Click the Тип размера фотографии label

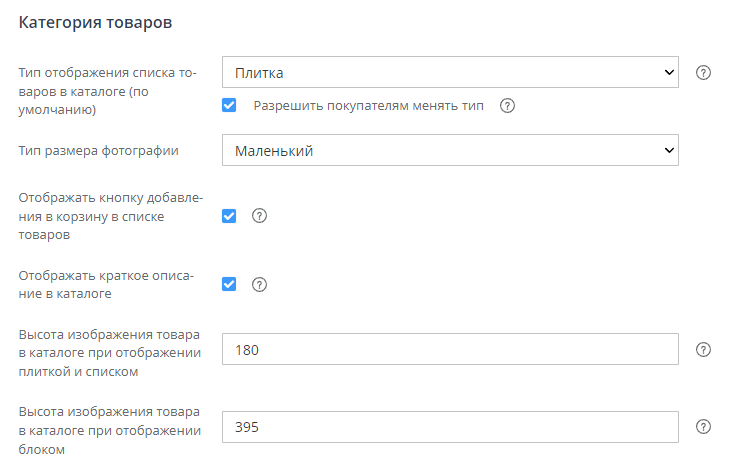99,151
